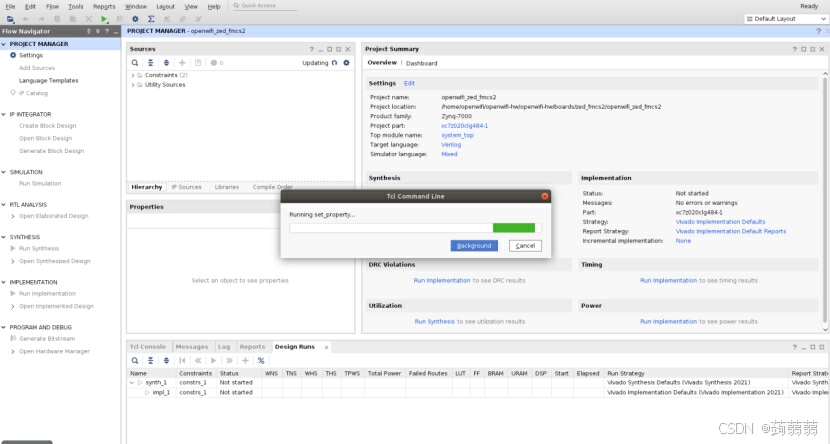Toggle percentage icon in Design Runs toolbar
The image size is (830, 444).
(x=261, y=360)
